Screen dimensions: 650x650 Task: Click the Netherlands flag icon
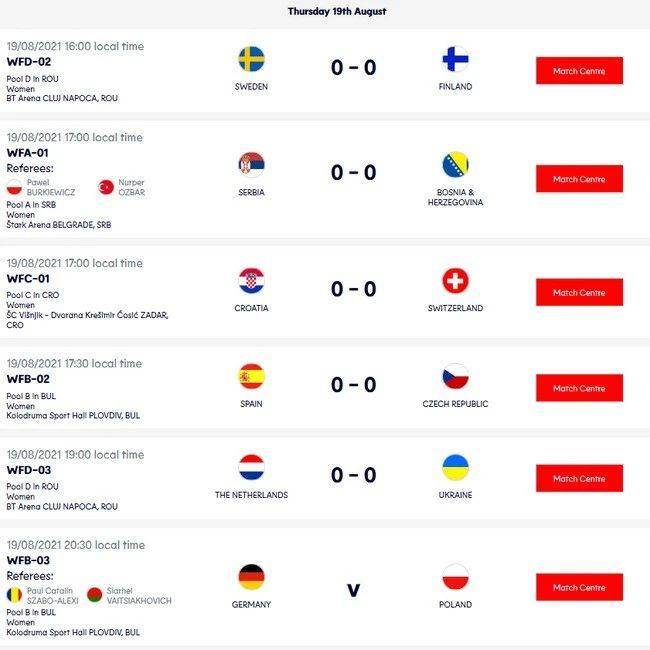click(x=251, y=467)
